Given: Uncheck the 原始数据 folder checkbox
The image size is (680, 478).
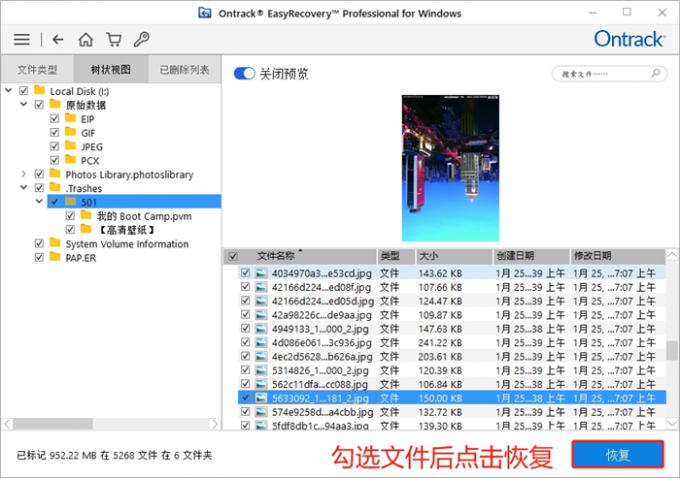Looking at the screenshot, I should click(39, 105).
